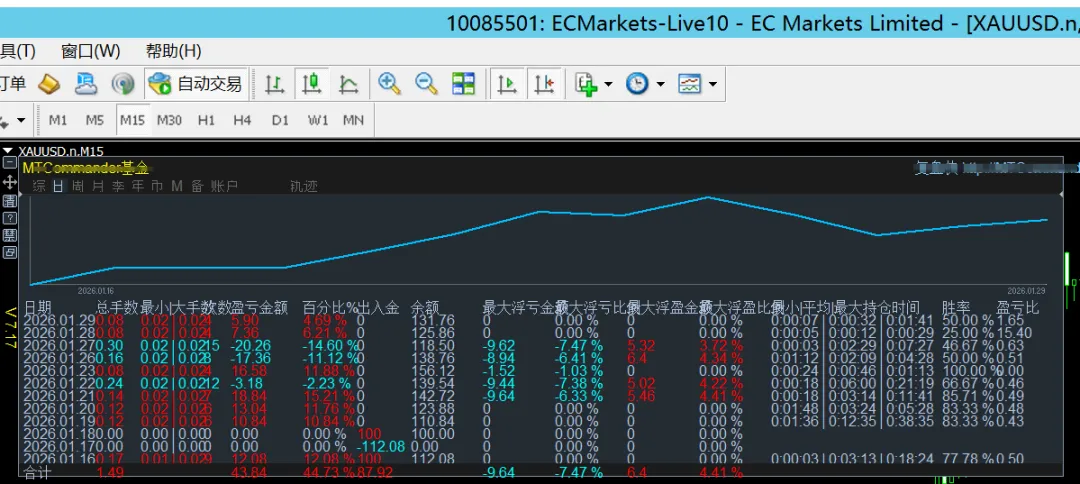Image resolution: width=1080 pixels, height=484 pixels.
Task: Switch to the 币 symbol tab
Action: (x=158, y=187)
